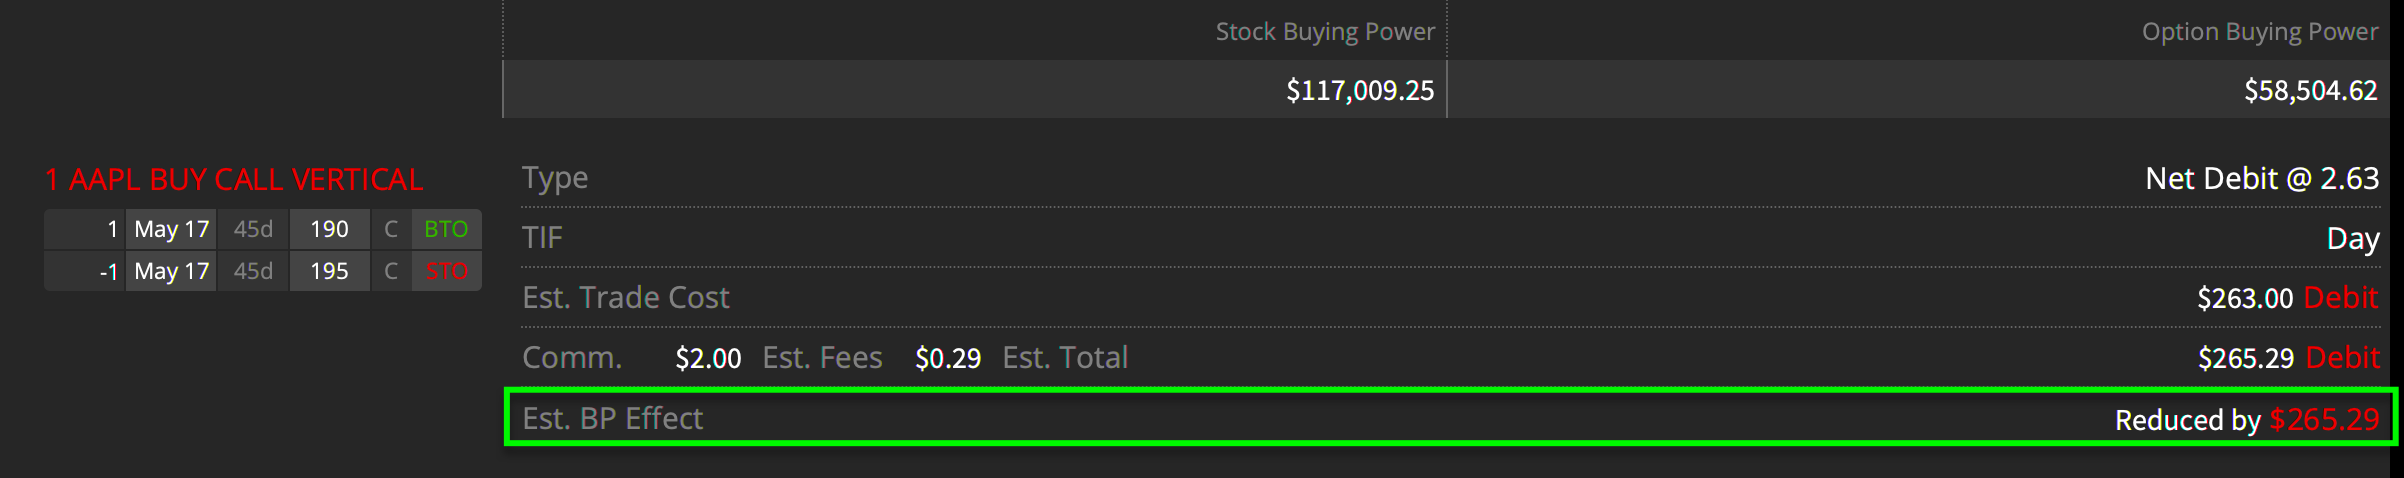Image resolution: width=2404 pixels, height=478 pixels.
Task: Click the Stock Buying Power amount $117,009.25
Action: click(x=1359, y=90)
